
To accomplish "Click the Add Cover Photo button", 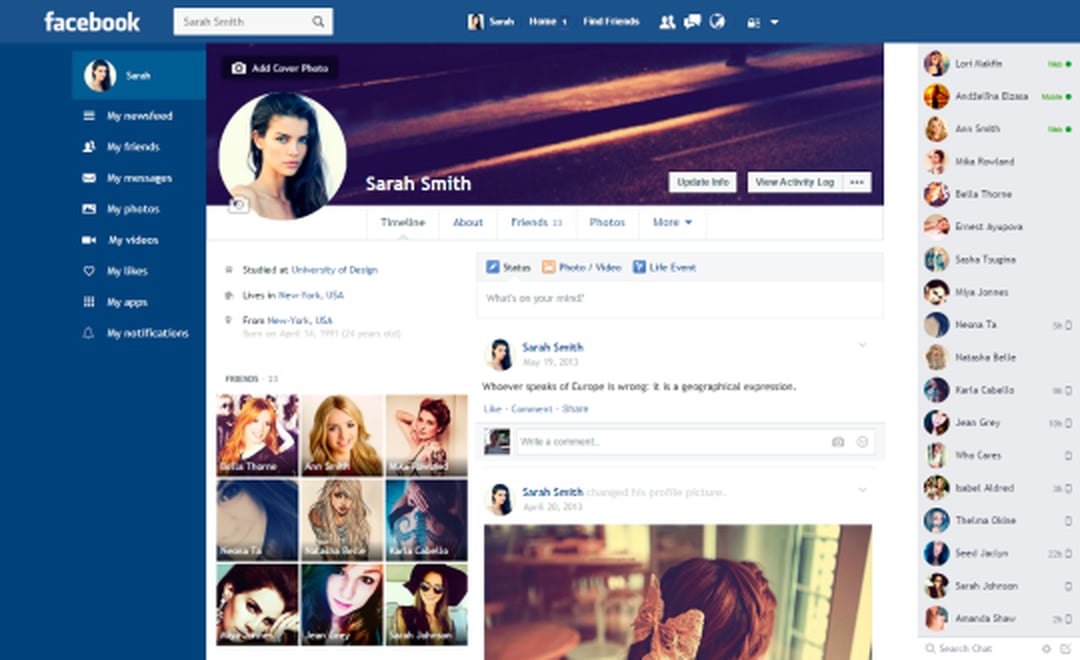I will click(x=280, y=68).
